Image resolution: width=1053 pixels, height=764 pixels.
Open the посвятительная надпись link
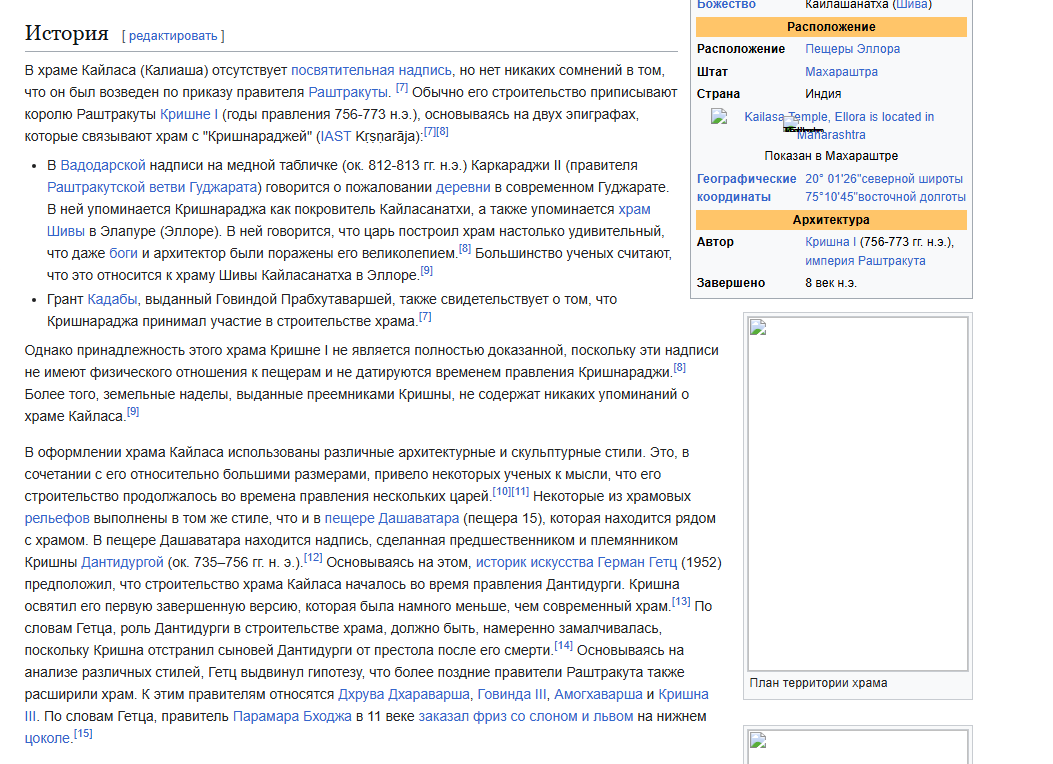point(371,70)
